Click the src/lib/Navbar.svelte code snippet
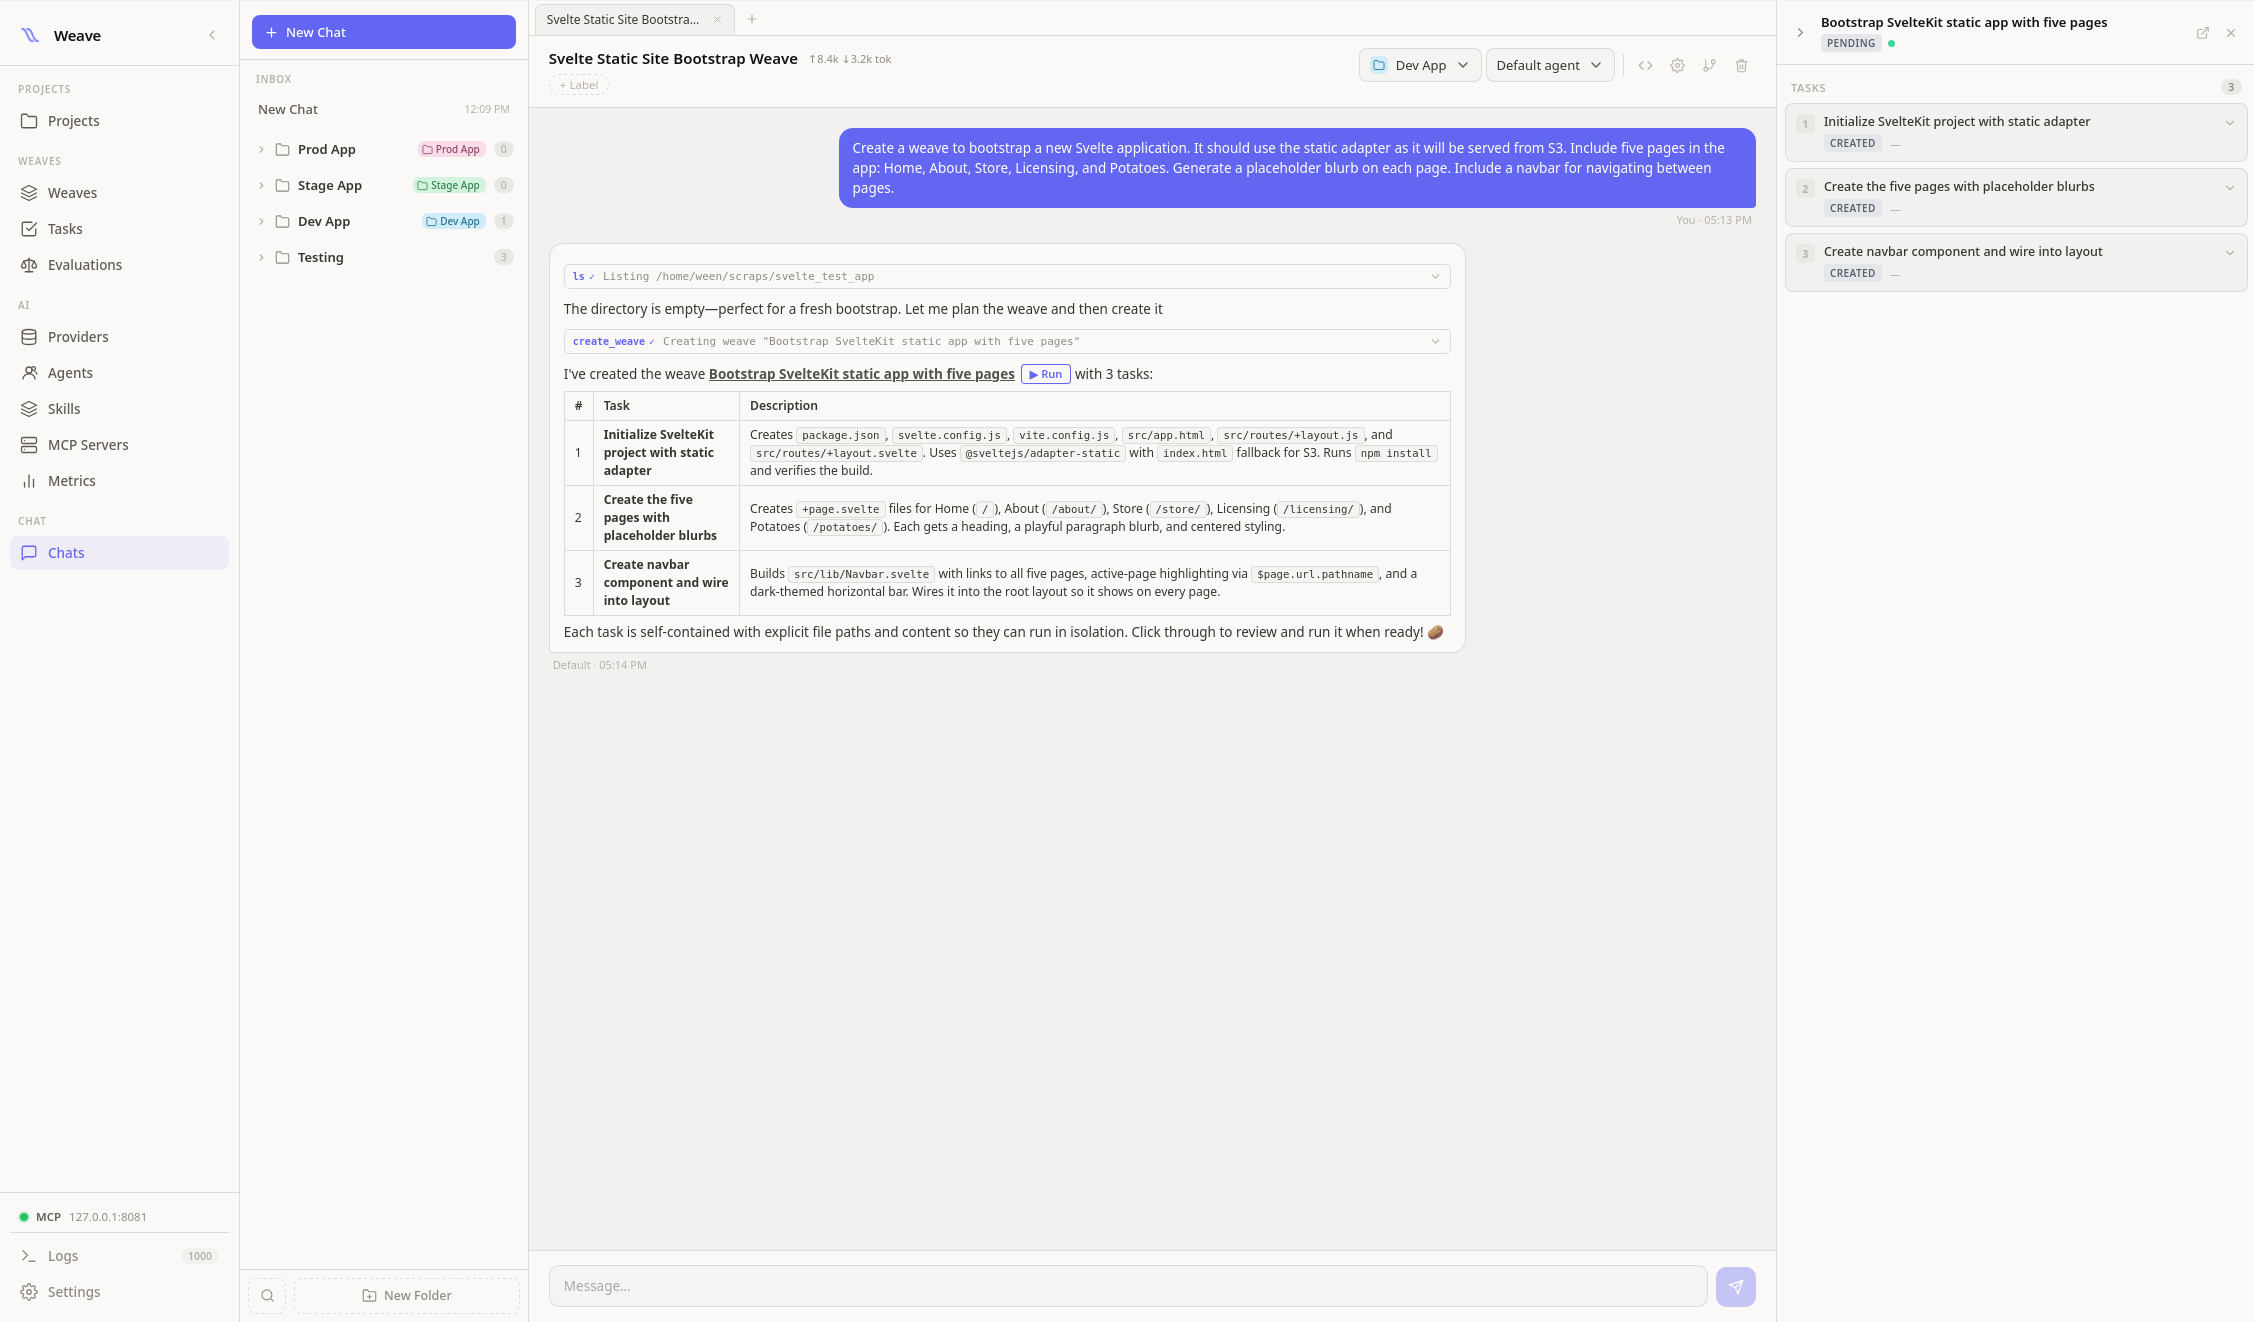 pos(861,574)
